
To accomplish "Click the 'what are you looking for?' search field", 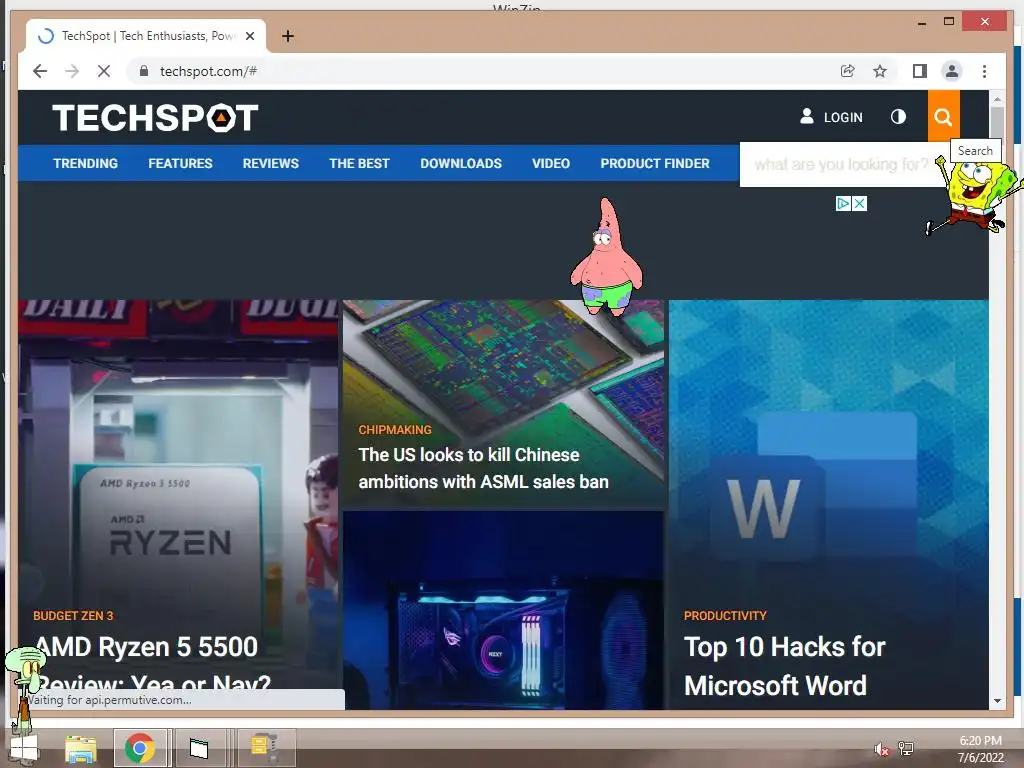I will [x=842, y=165].
